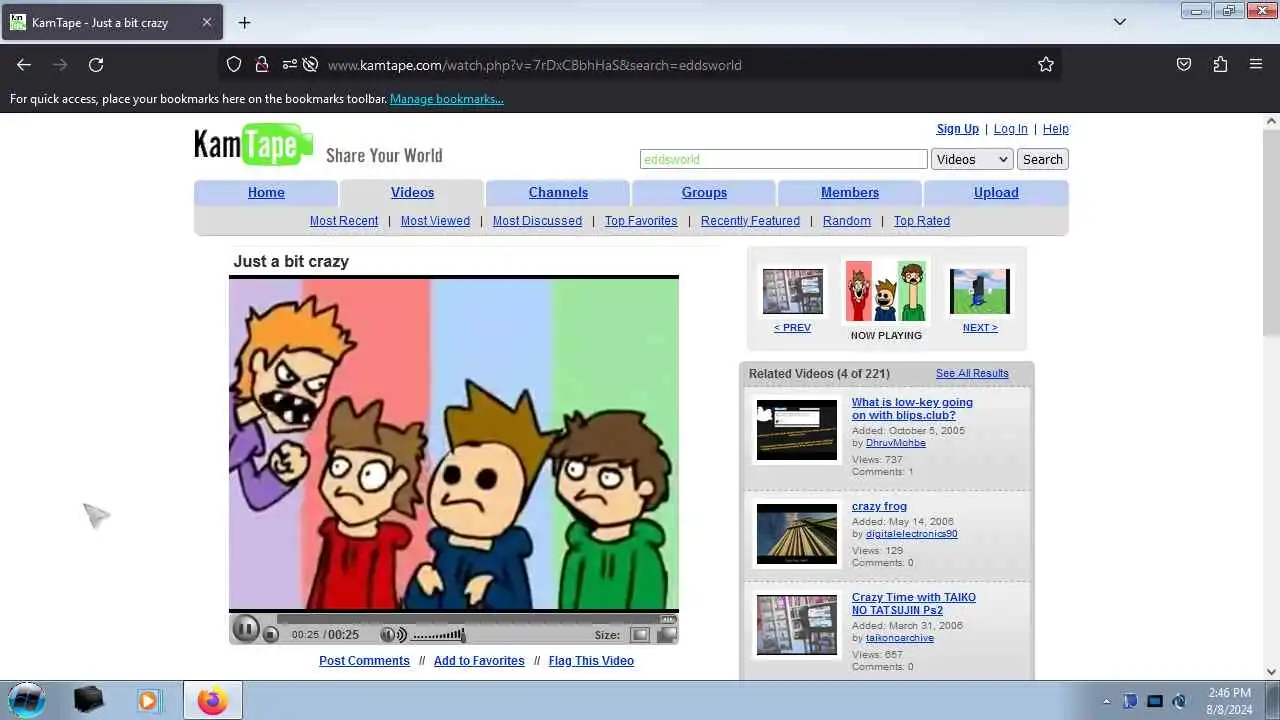The height and width of the screenshot is (720, 1280).
Task: Click the Sign Up link
Action: click(x=958, y=129)
